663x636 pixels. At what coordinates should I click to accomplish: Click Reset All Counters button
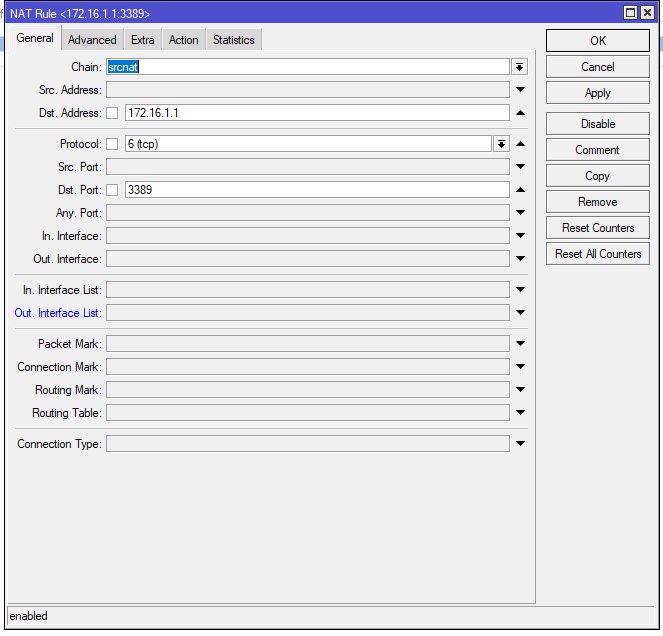tap(597, 254)
